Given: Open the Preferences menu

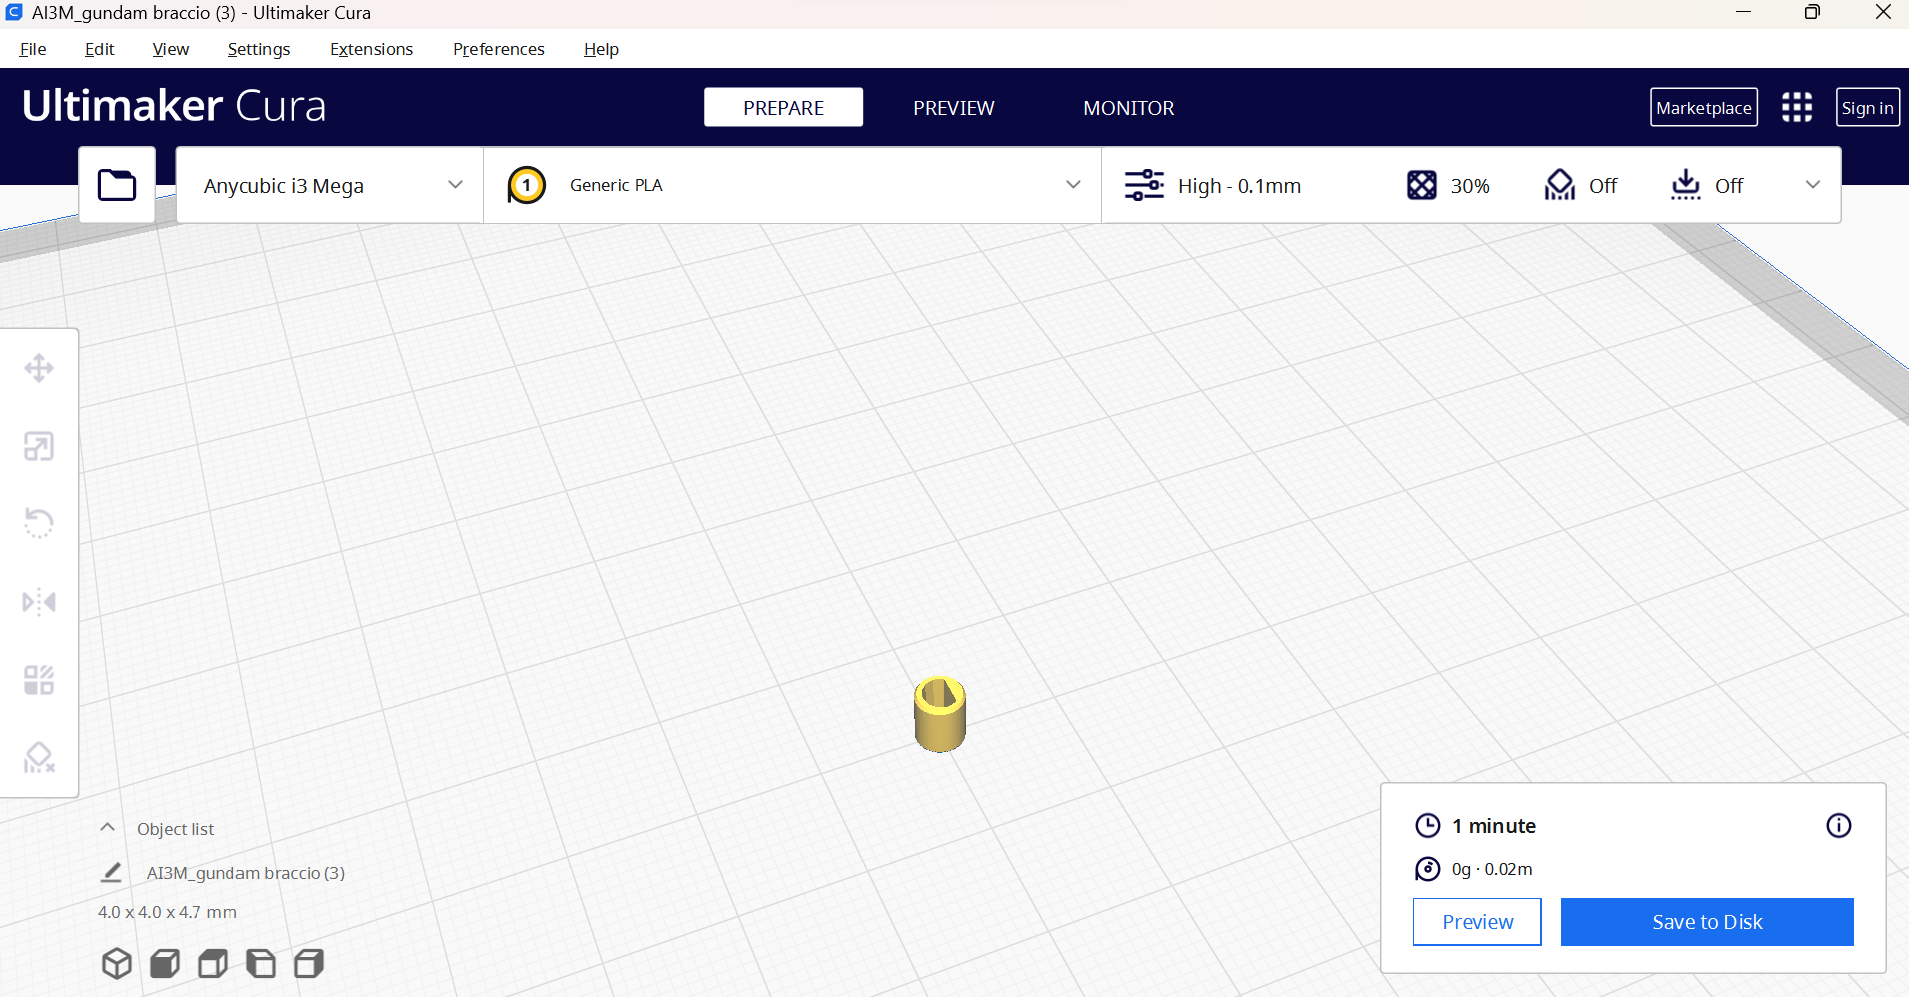Looking at the screenshot, I should (x=498, y=49).
